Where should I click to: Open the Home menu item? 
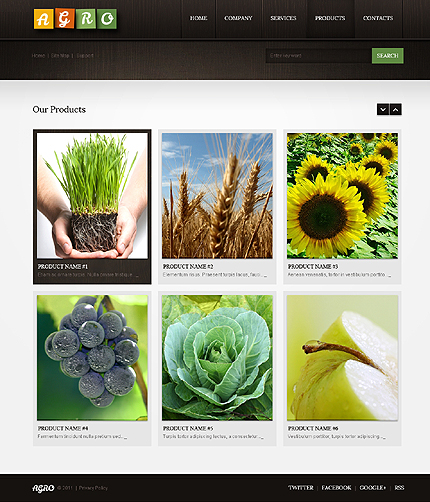[x=199, y=18]
